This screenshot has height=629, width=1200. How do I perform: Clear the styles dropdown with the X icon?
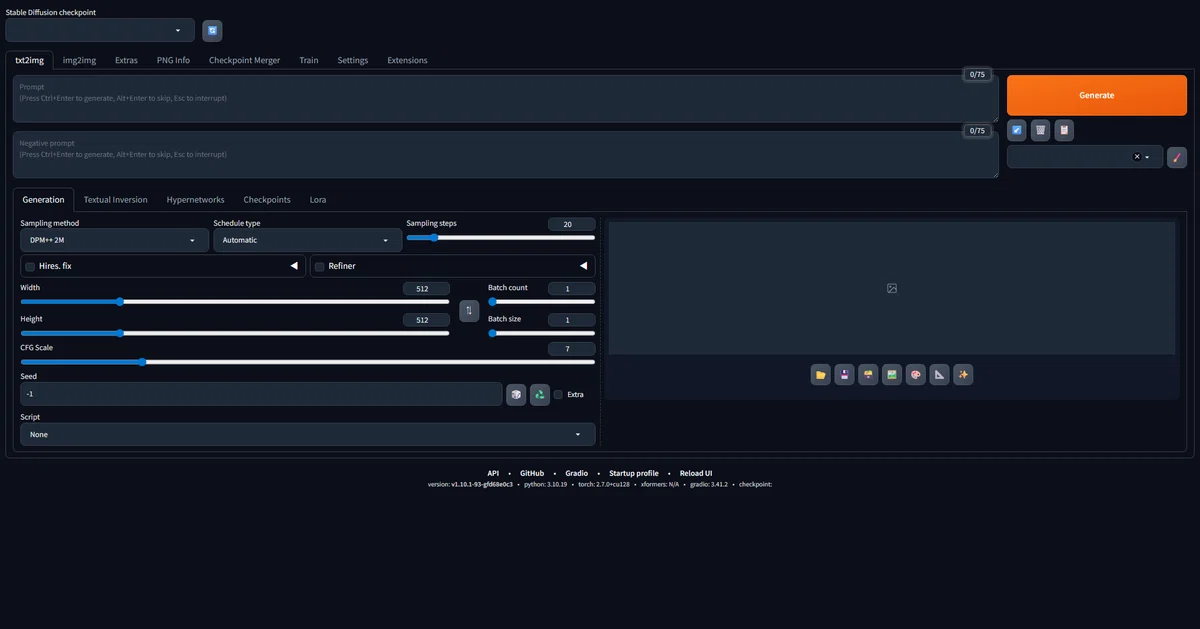point(1137,157)
